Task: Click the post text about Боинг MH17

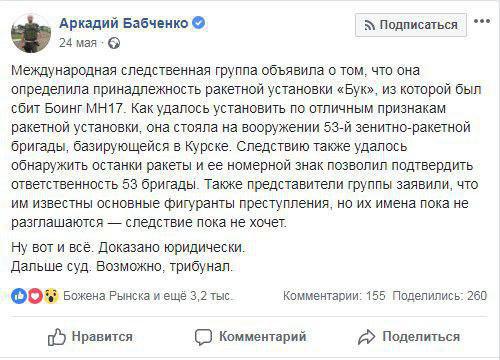Action: click(x=247, y=147)
